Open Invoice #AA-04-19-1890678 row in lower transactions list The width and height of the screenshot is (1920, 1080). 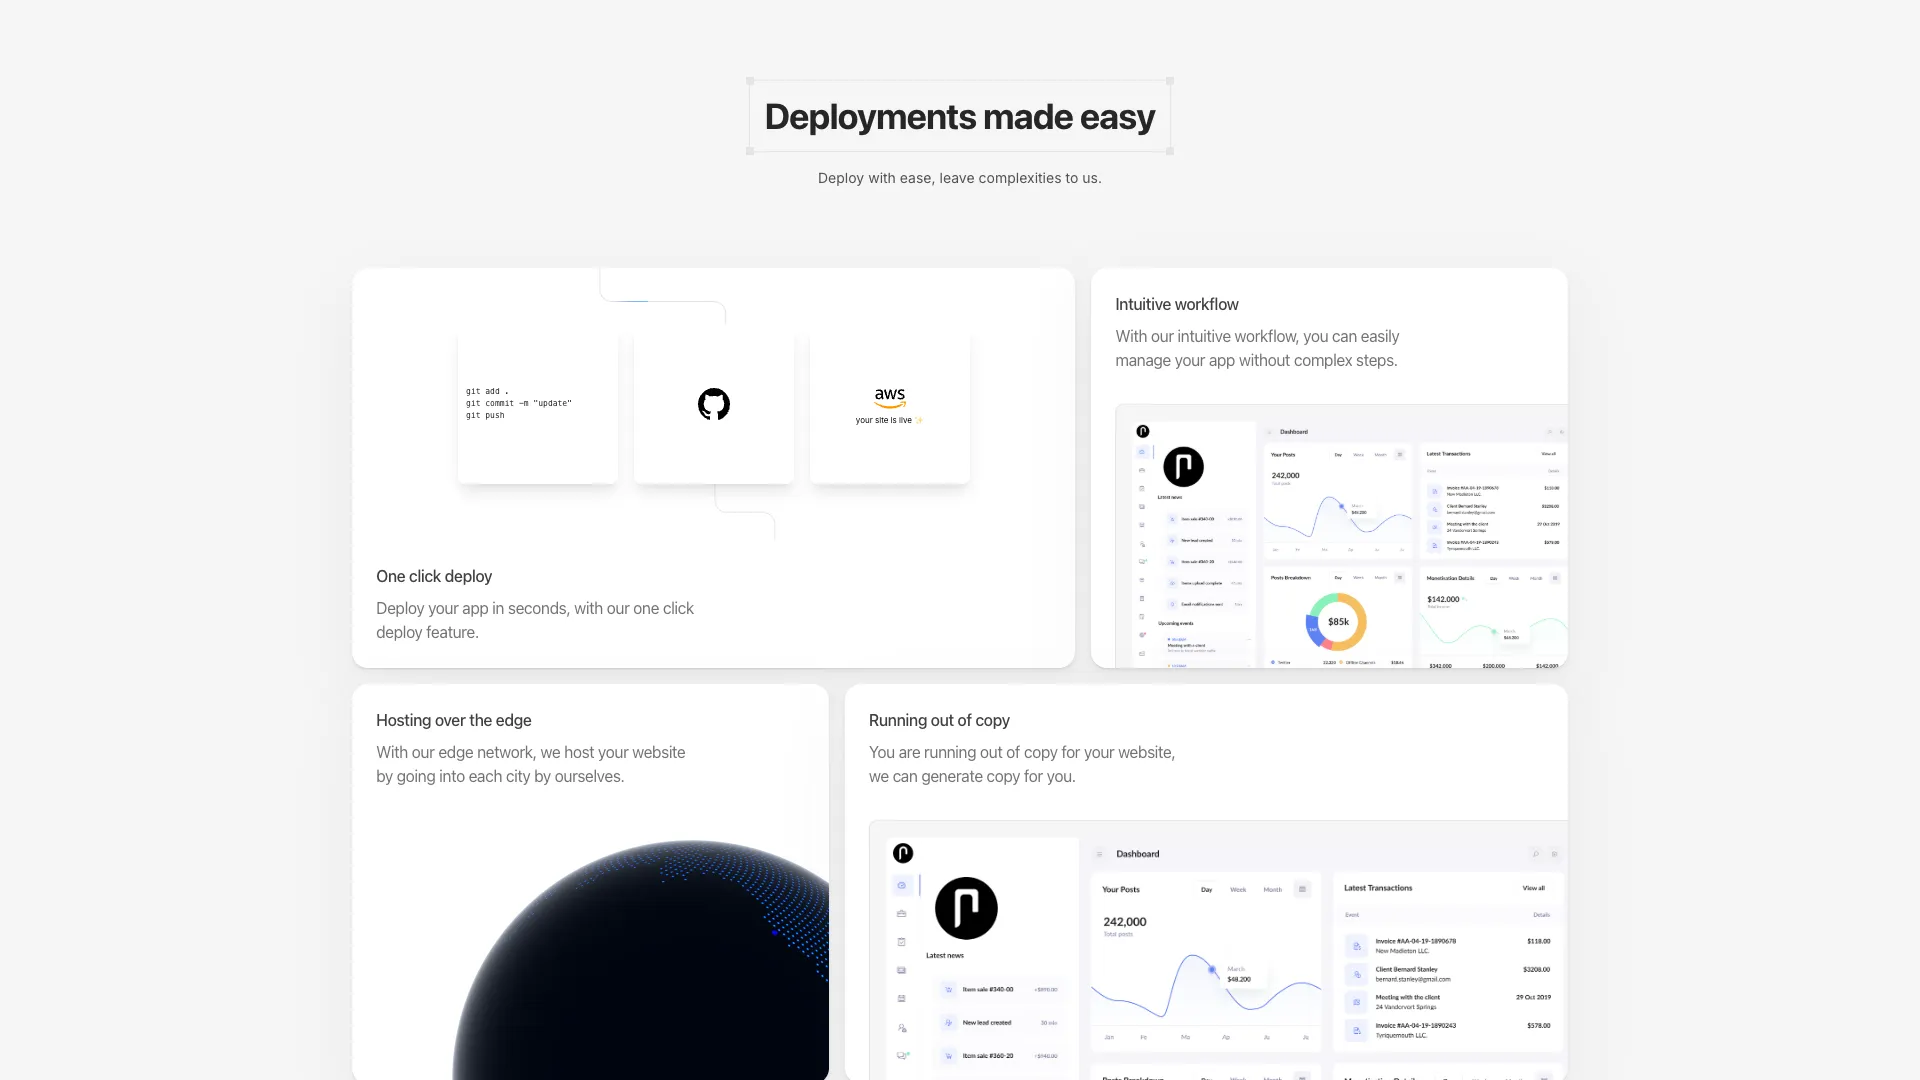point(1415,945)
